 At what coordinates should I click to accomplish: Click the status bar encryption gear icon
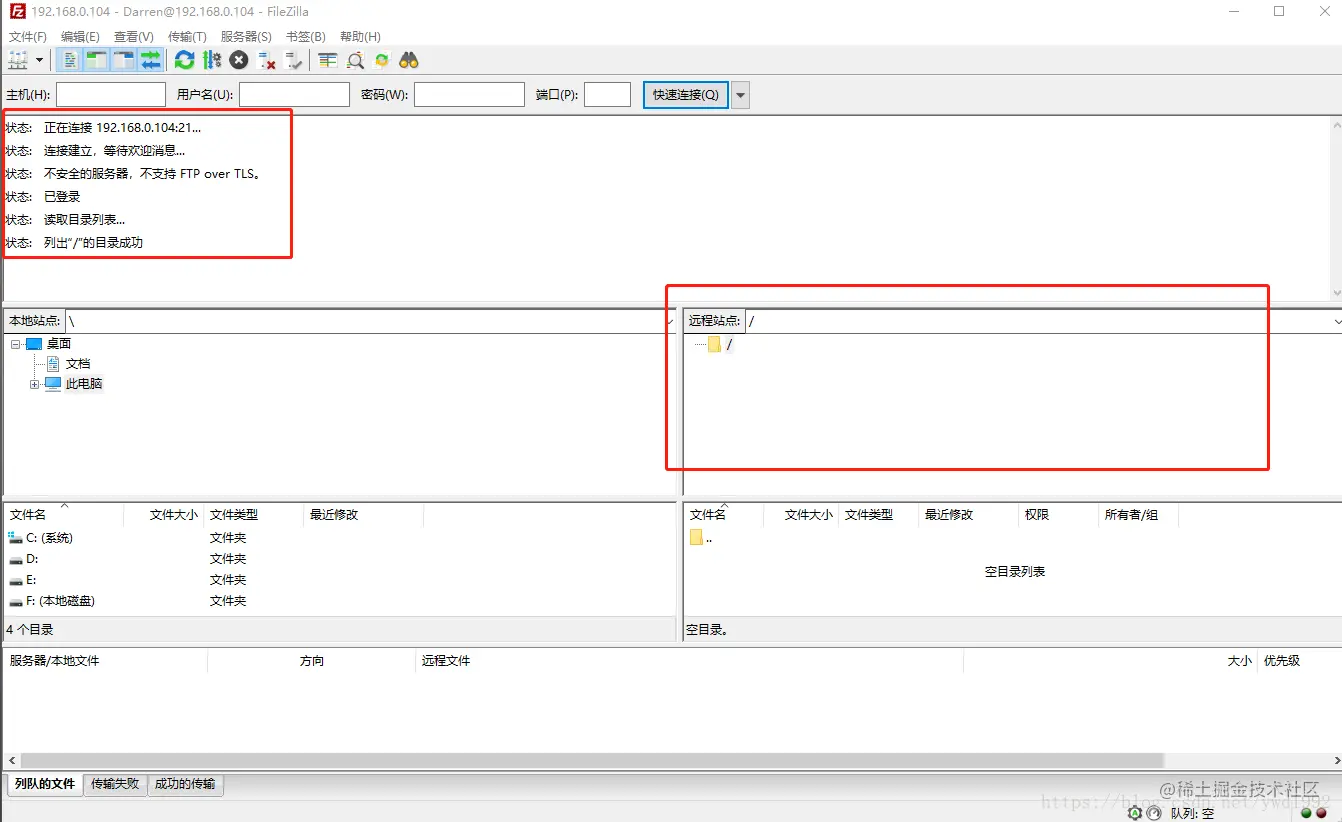[x=1135, y=813]
